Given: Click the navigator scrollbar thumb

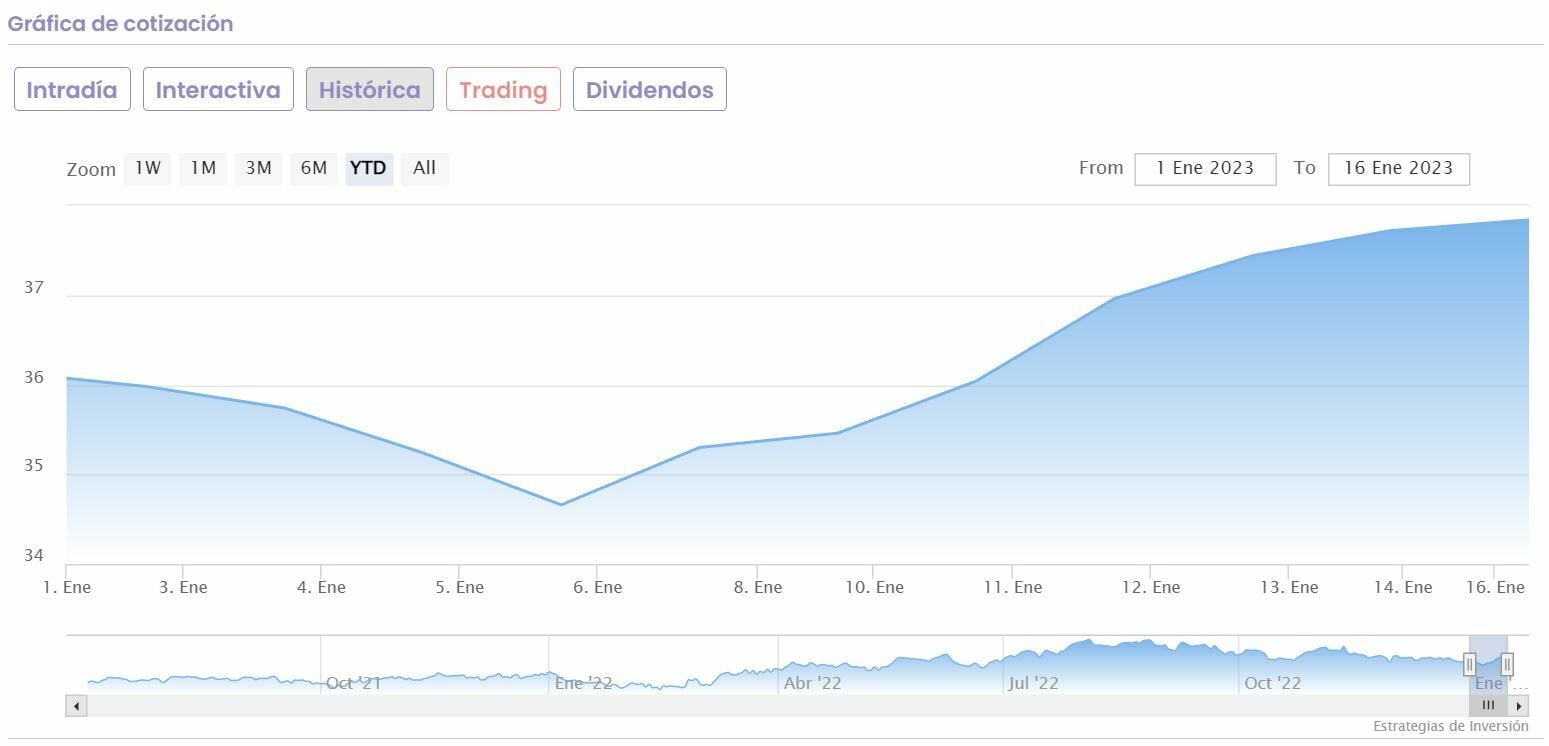Looking at the screenshot, I should [x=1488, y=706].
